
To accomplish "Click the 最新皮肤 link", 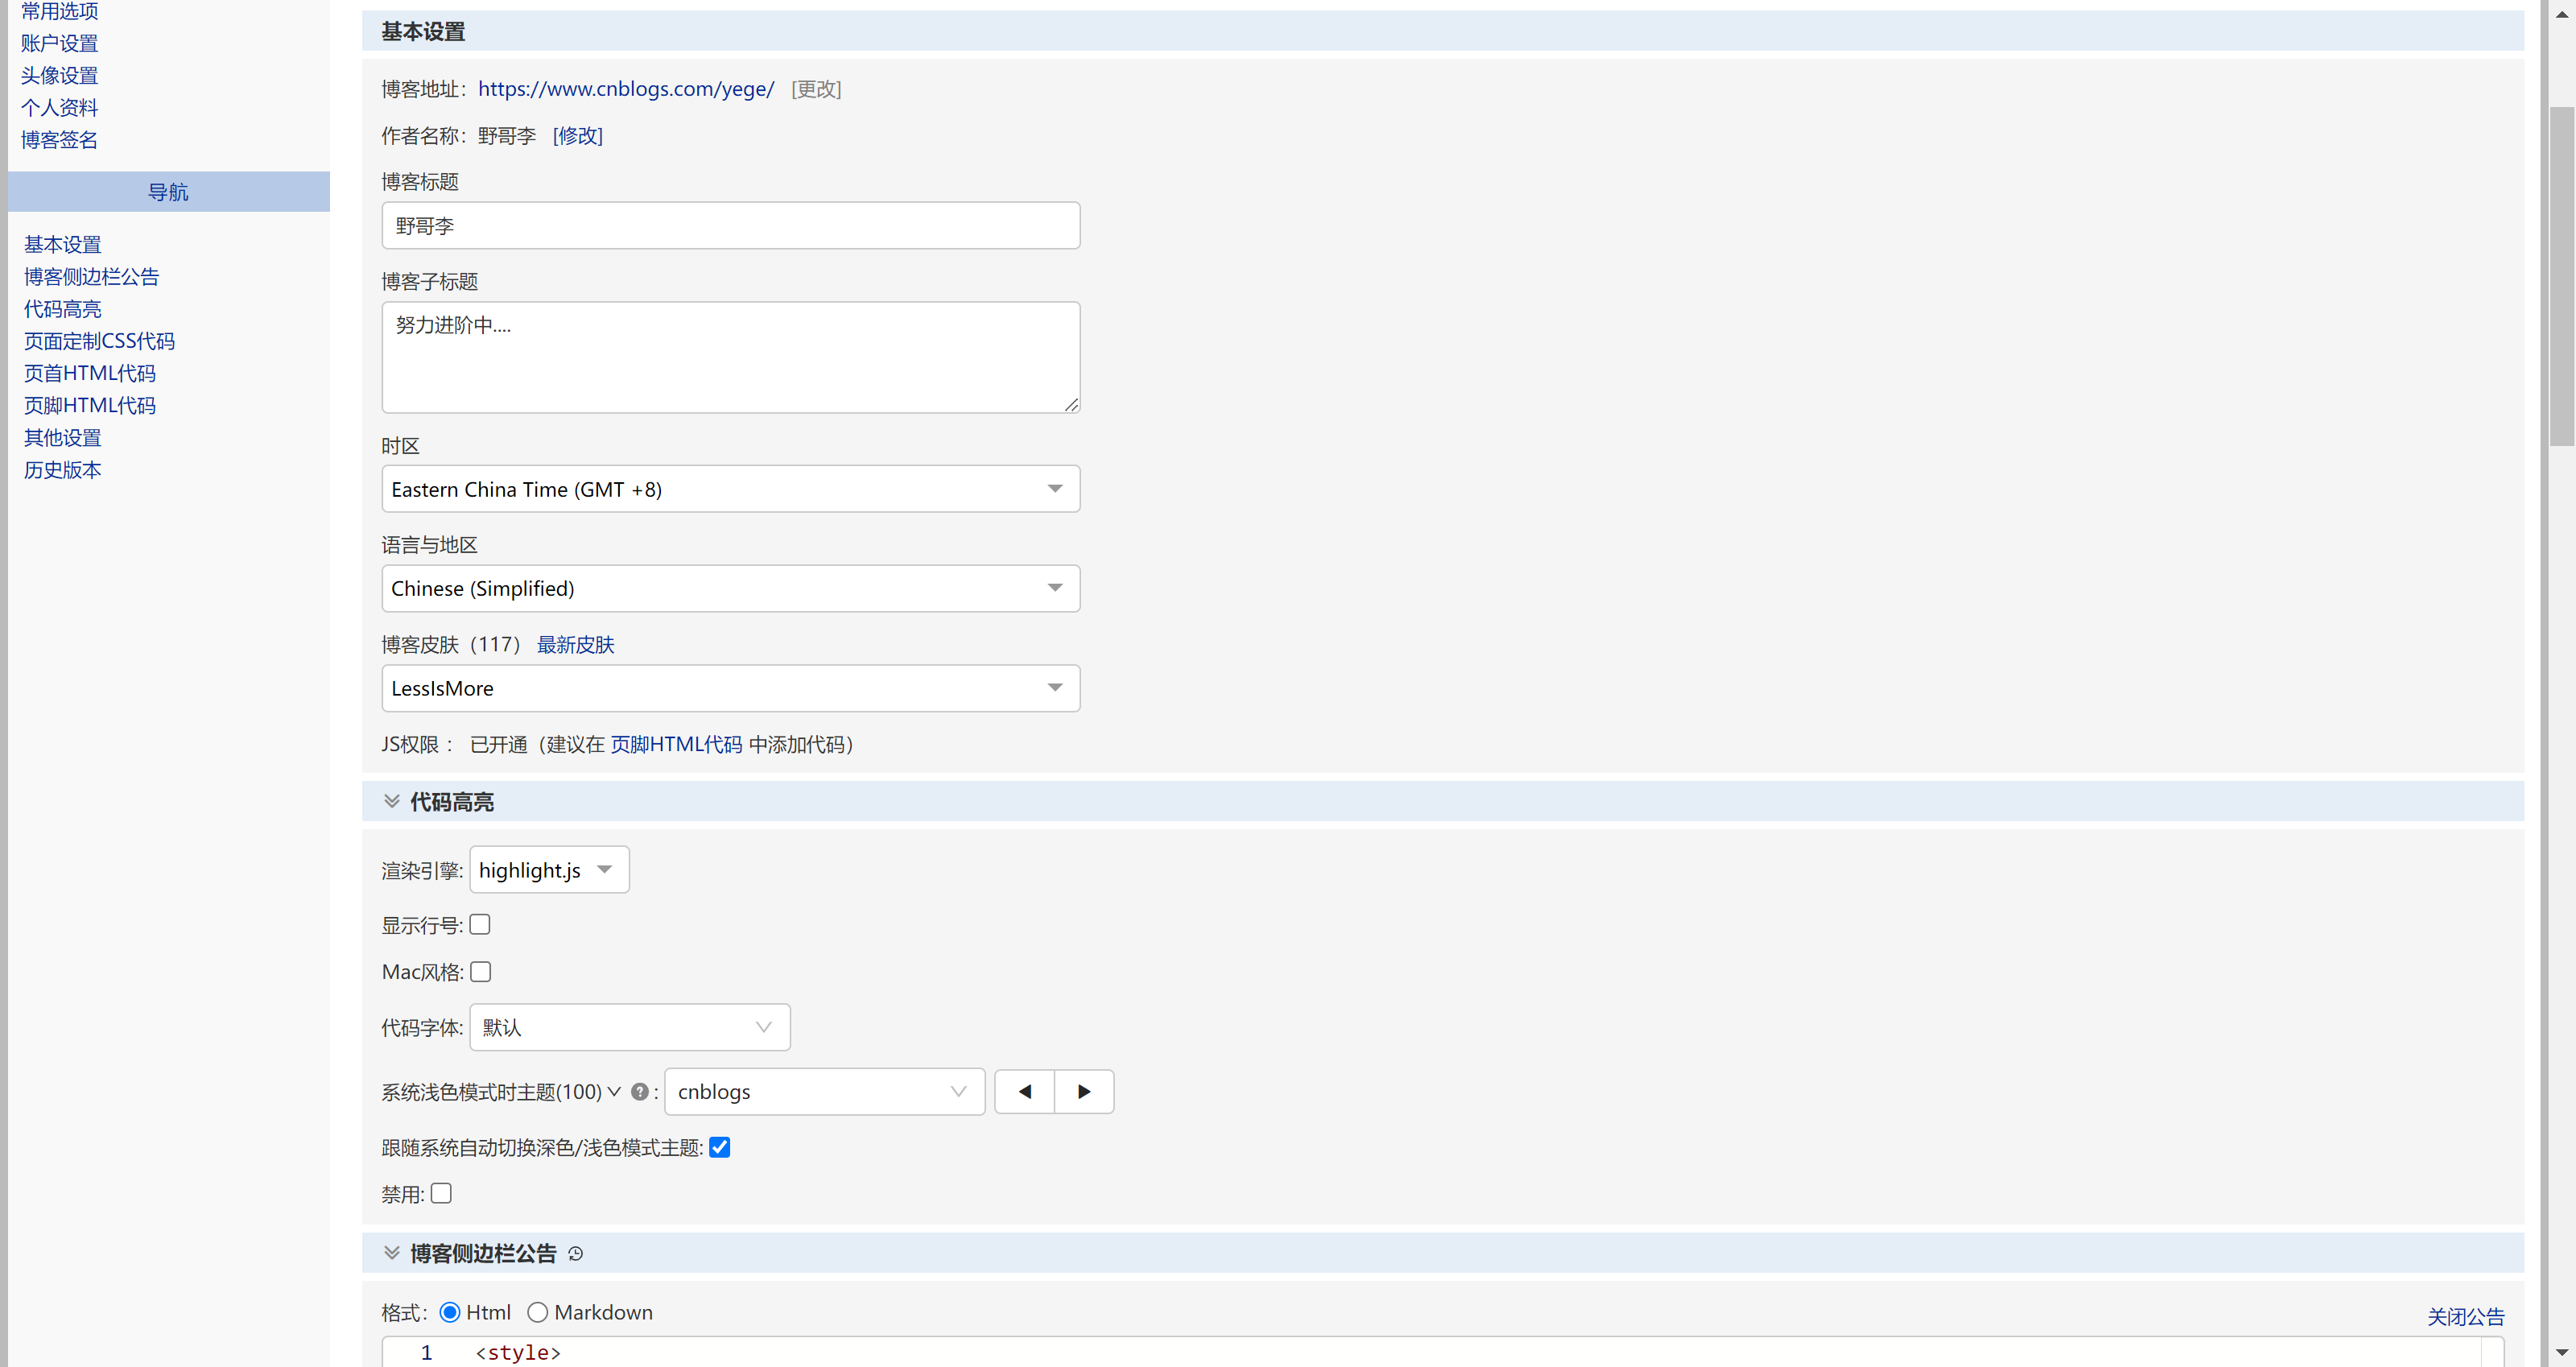I will pyautogui.click(x=575, y=645).
